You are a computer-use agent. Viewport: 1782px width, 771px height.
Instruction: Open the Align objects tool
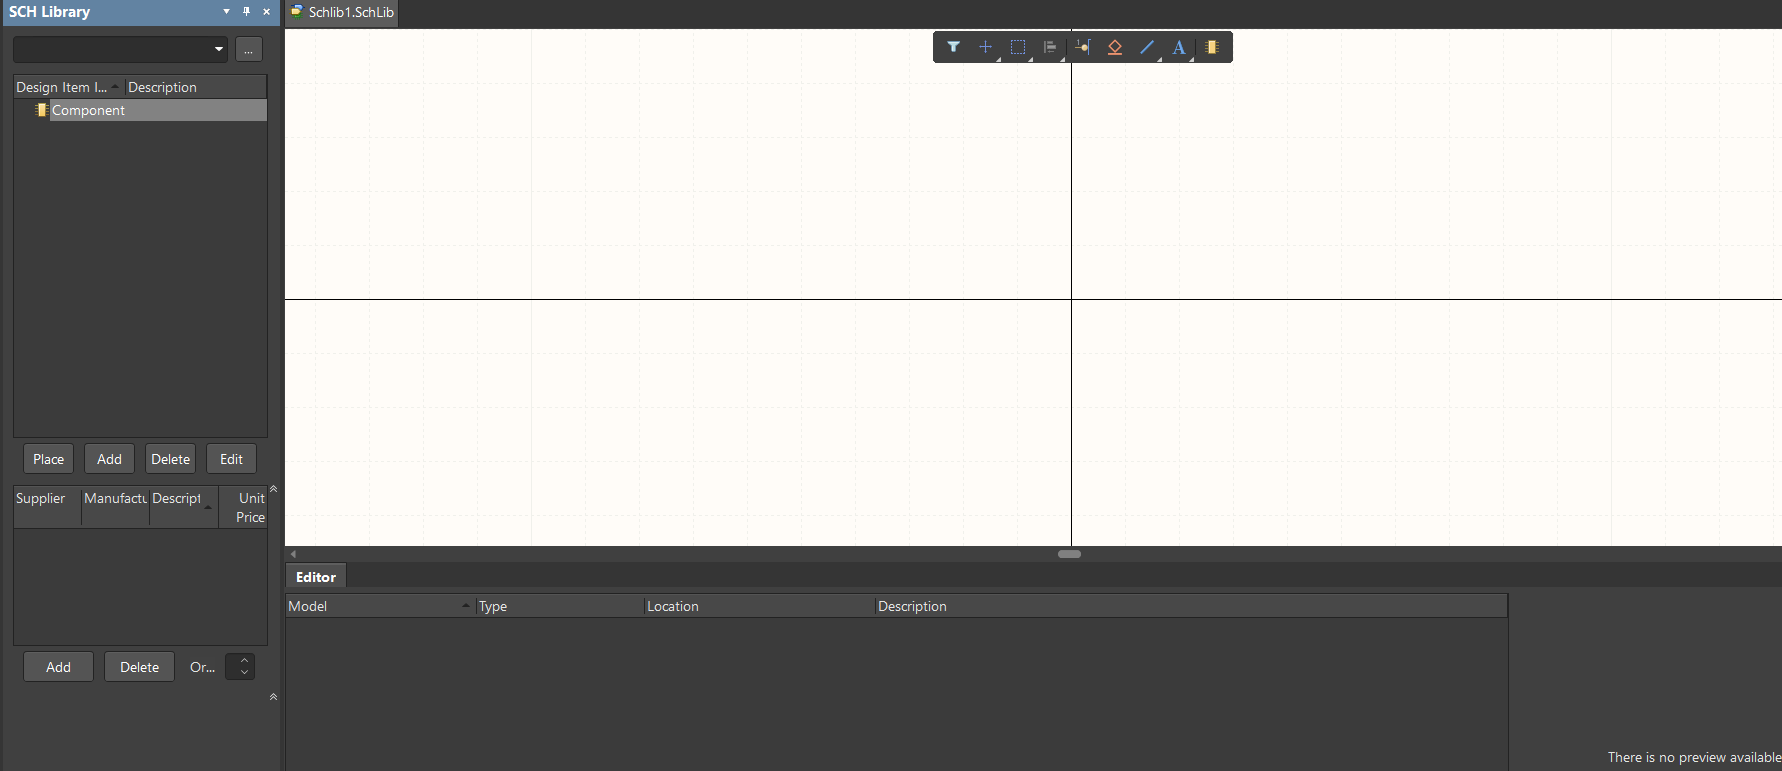tap(1050, 47)
